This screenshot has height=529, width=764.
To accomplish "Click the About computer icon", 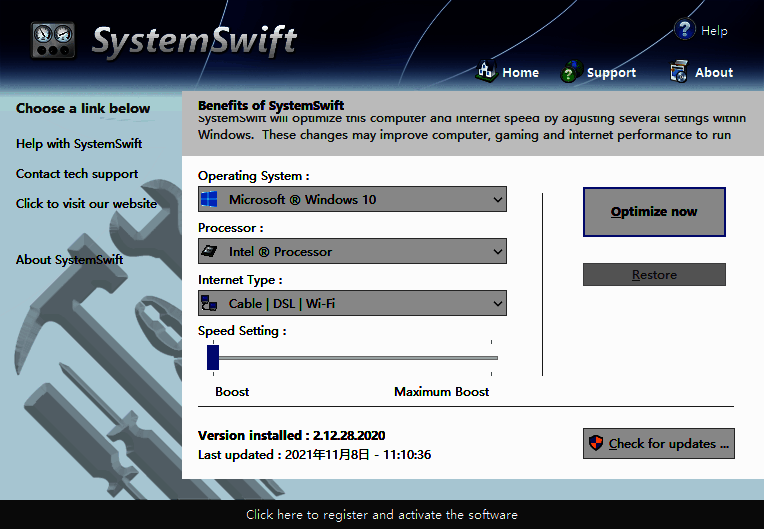I will pyautogui.click(x=679, y=72).
